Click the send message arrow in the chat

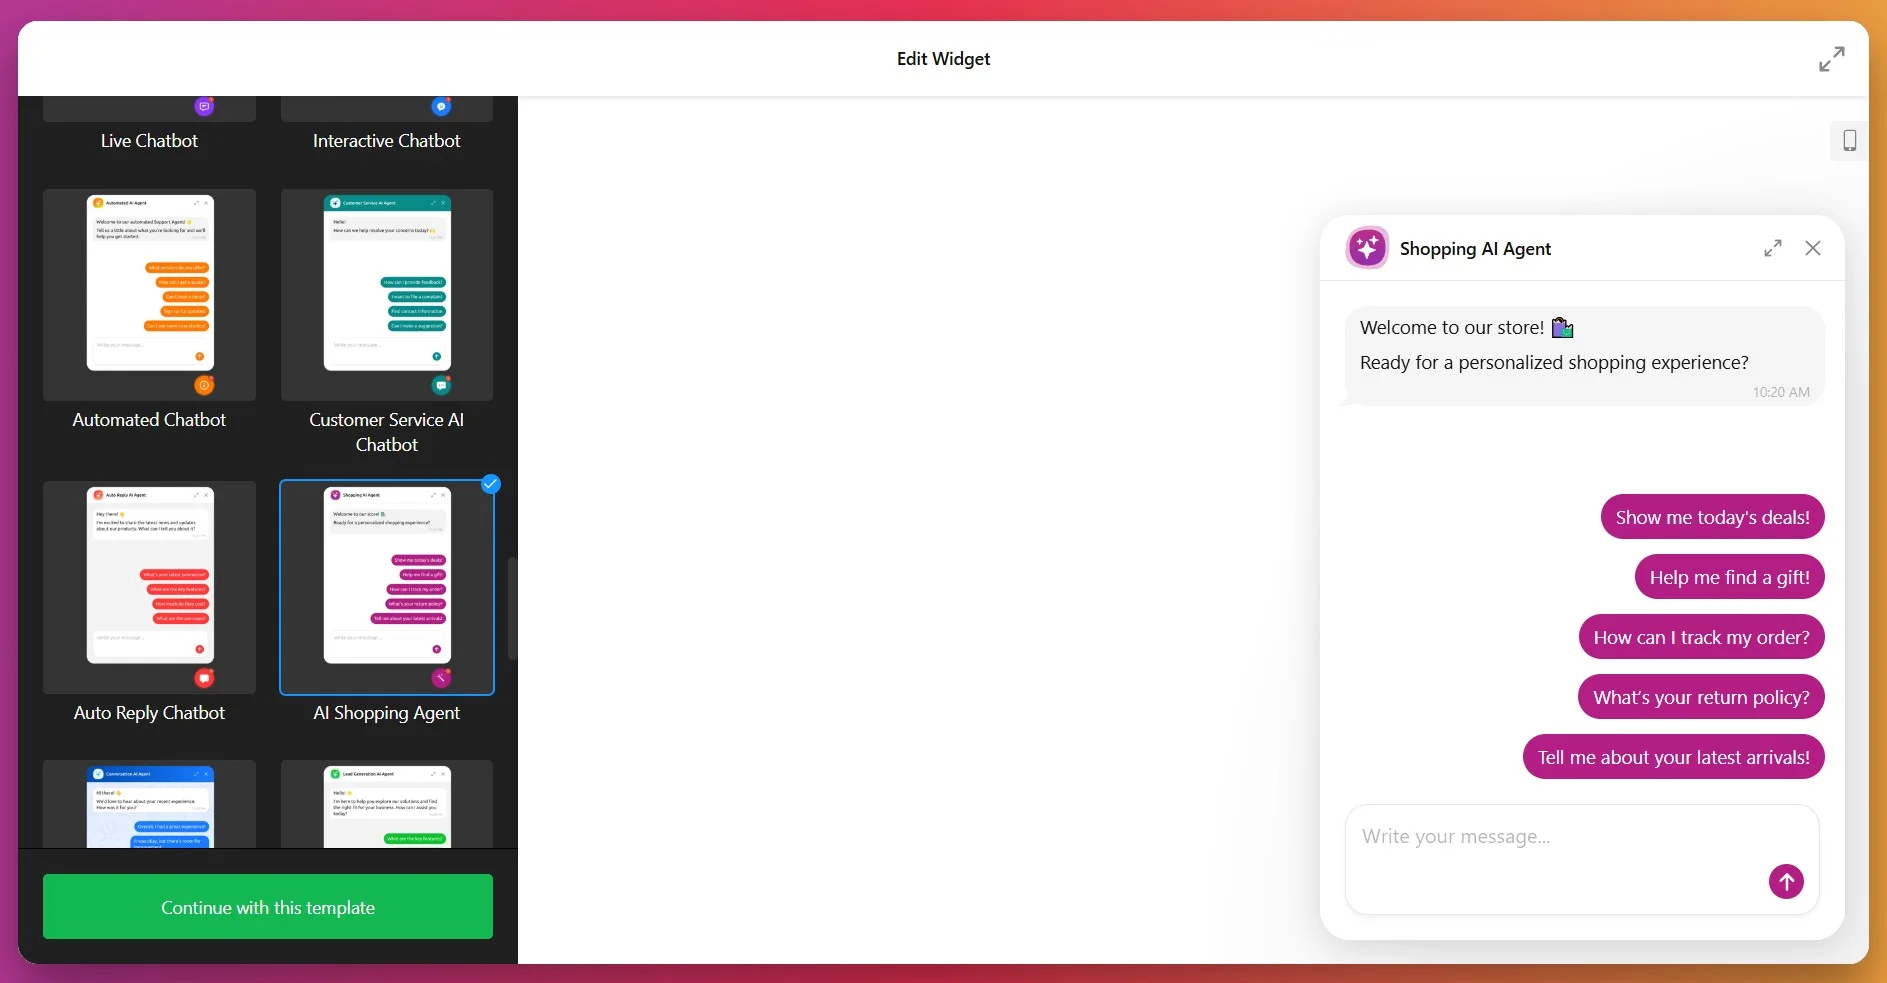1786,882
